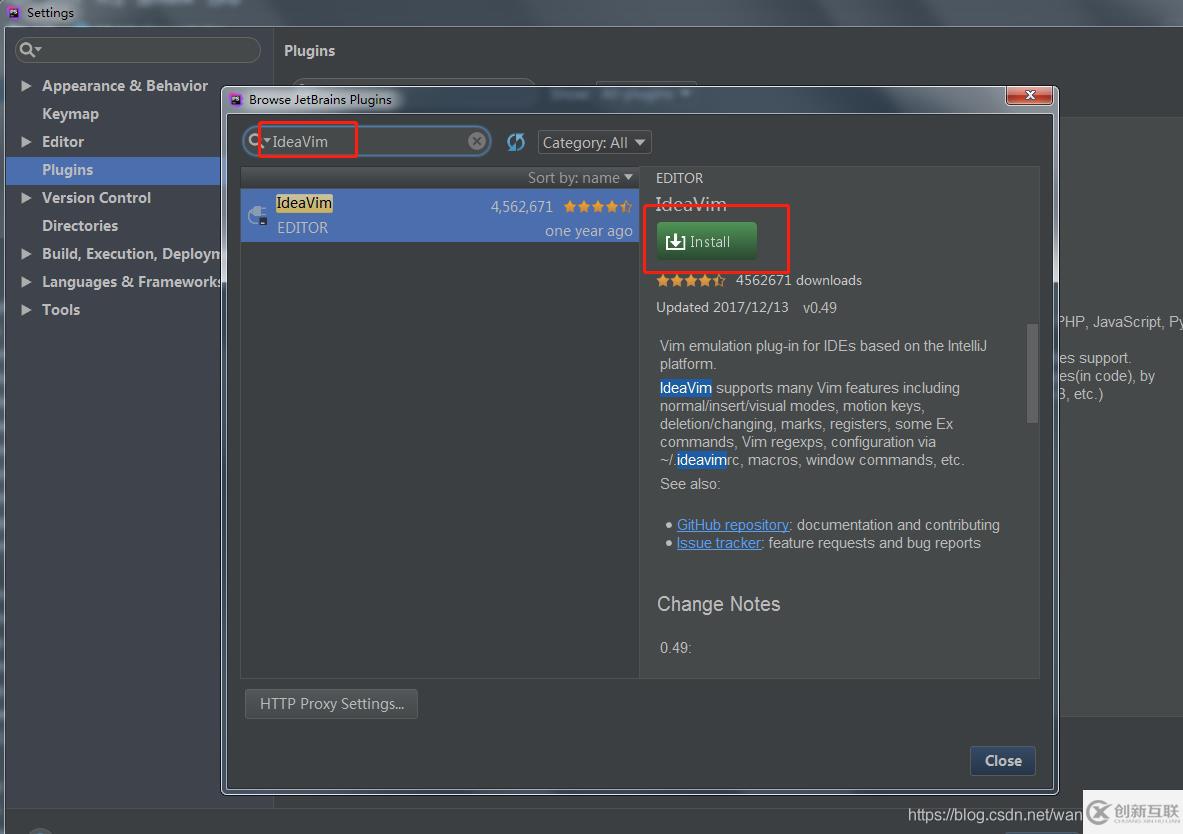Open the Sort by: name dropdown
Viewport: 1183px width, 834px height.
(x=580, y=177)
